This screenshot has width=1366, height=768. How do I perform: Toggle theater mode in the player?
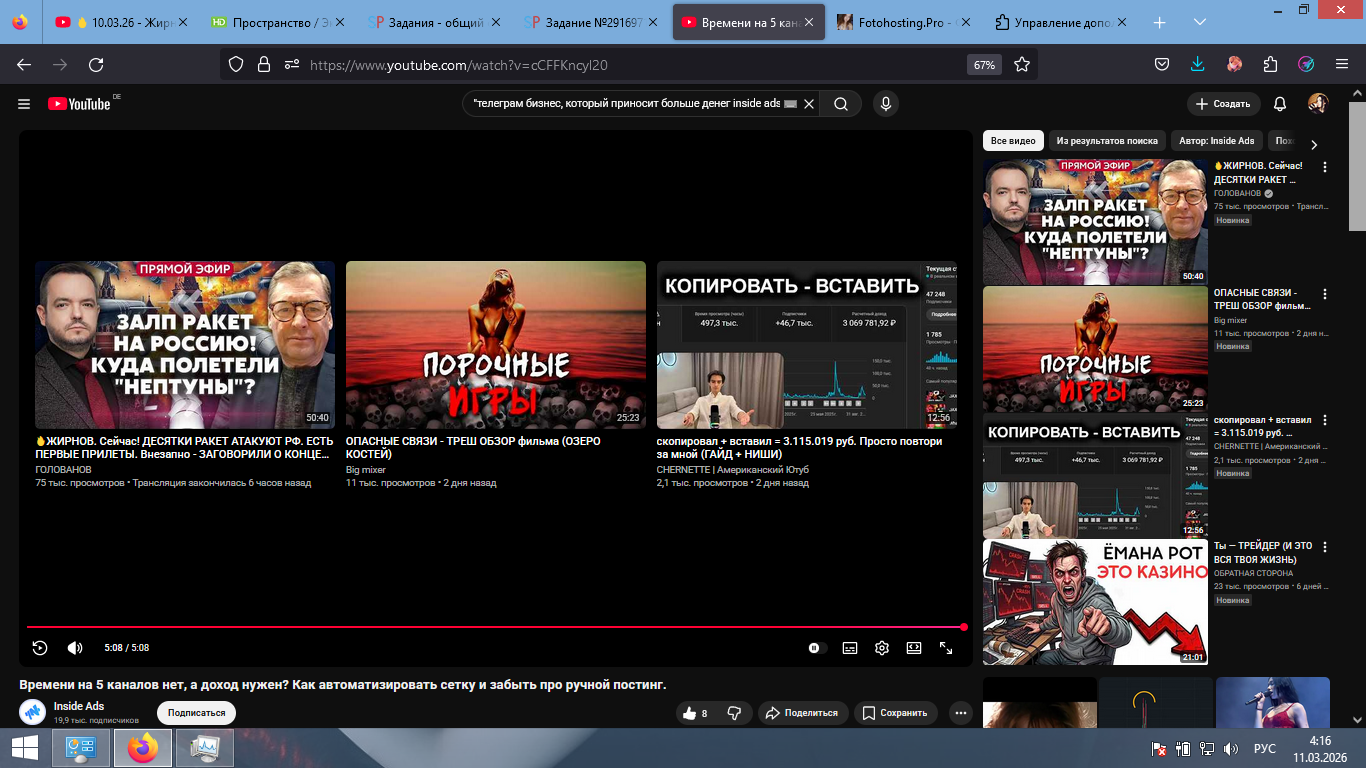913,648
